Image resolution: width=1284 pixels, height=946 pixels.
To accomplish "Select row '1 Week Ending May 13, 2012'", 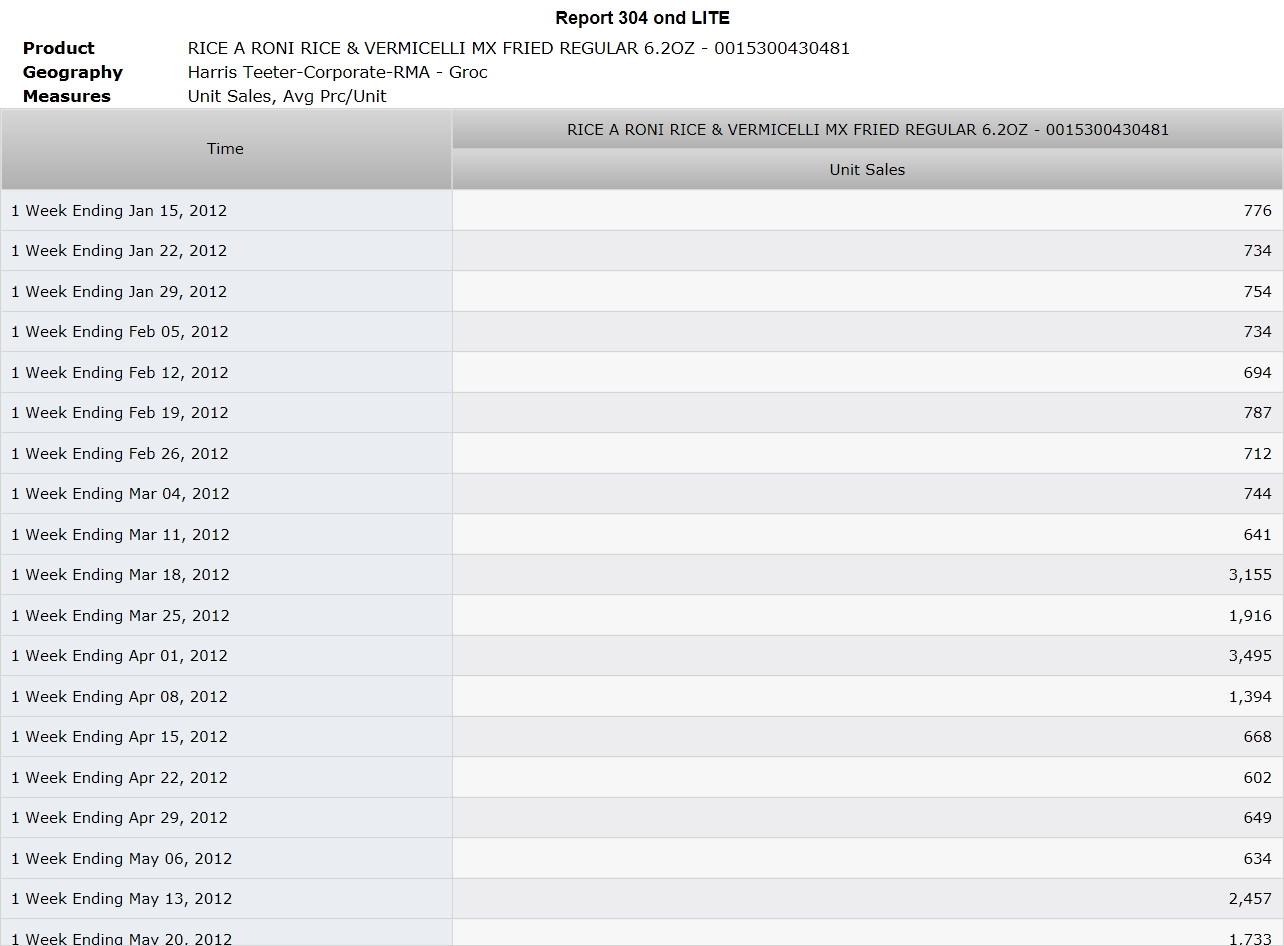I will point(642,899).
